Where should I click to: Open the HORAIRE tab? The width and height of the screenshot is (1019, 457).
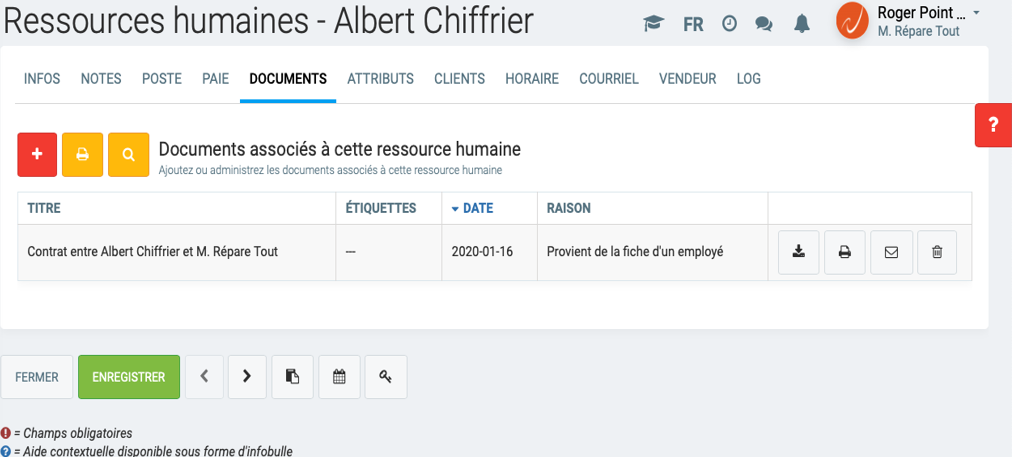(531, 79)
